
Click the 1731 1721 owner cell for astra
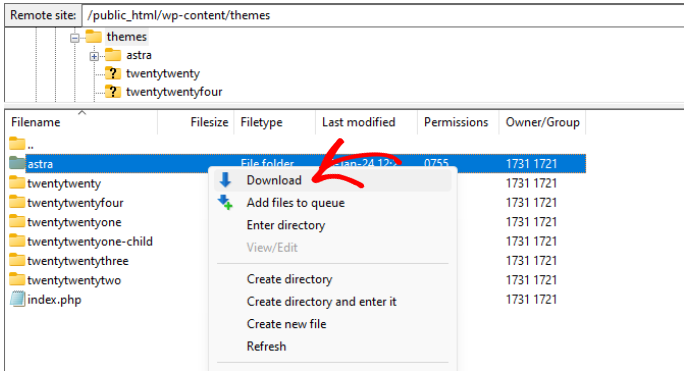531,164
